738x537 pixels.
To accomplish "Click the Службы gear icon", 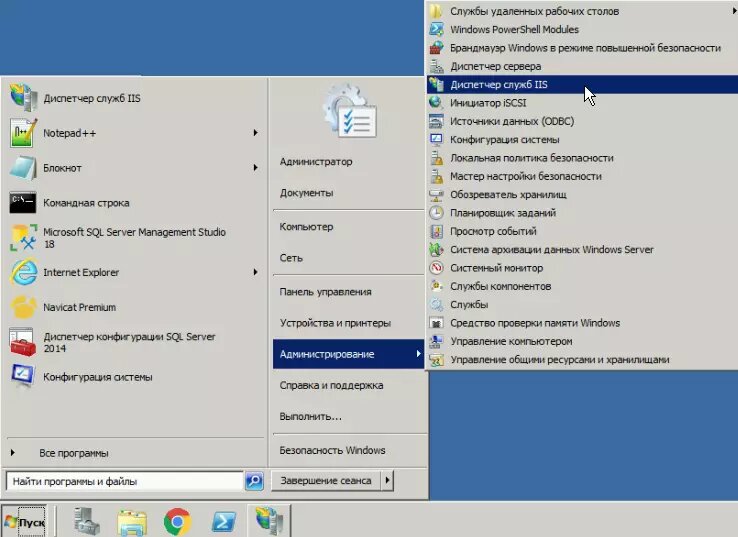I will [436, 305].
